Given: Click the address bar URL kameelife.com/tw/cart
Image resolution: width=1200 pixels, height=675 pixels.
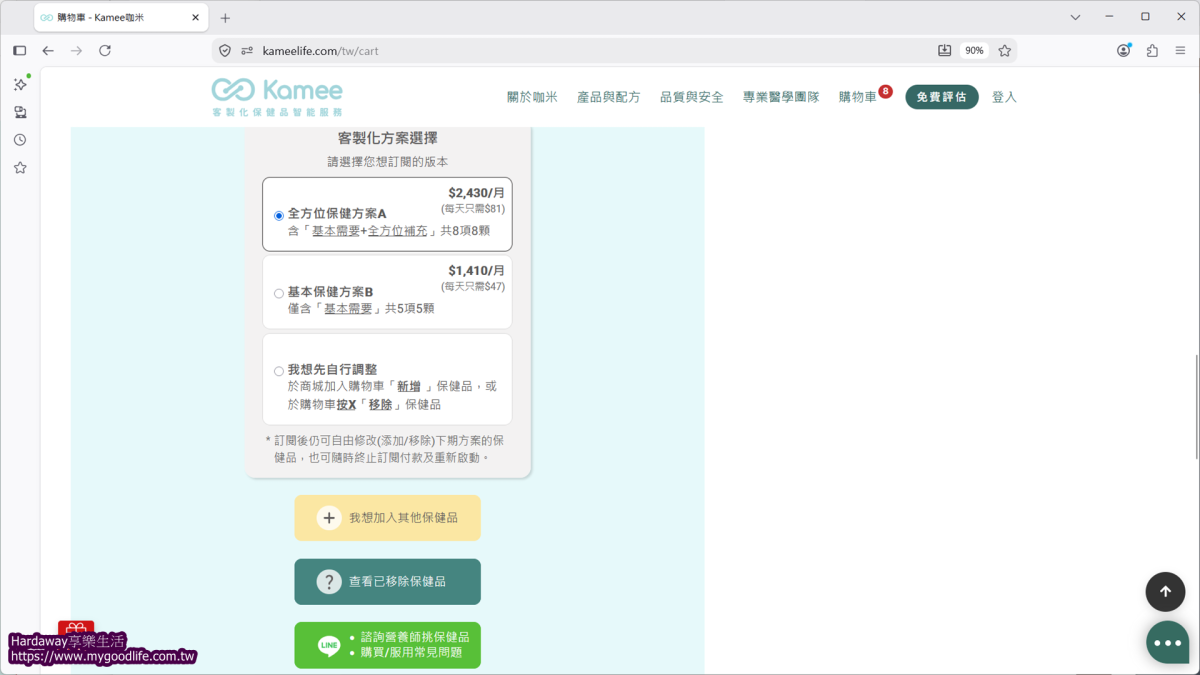Looking at the screenshot, I should (x=320, y=51).
